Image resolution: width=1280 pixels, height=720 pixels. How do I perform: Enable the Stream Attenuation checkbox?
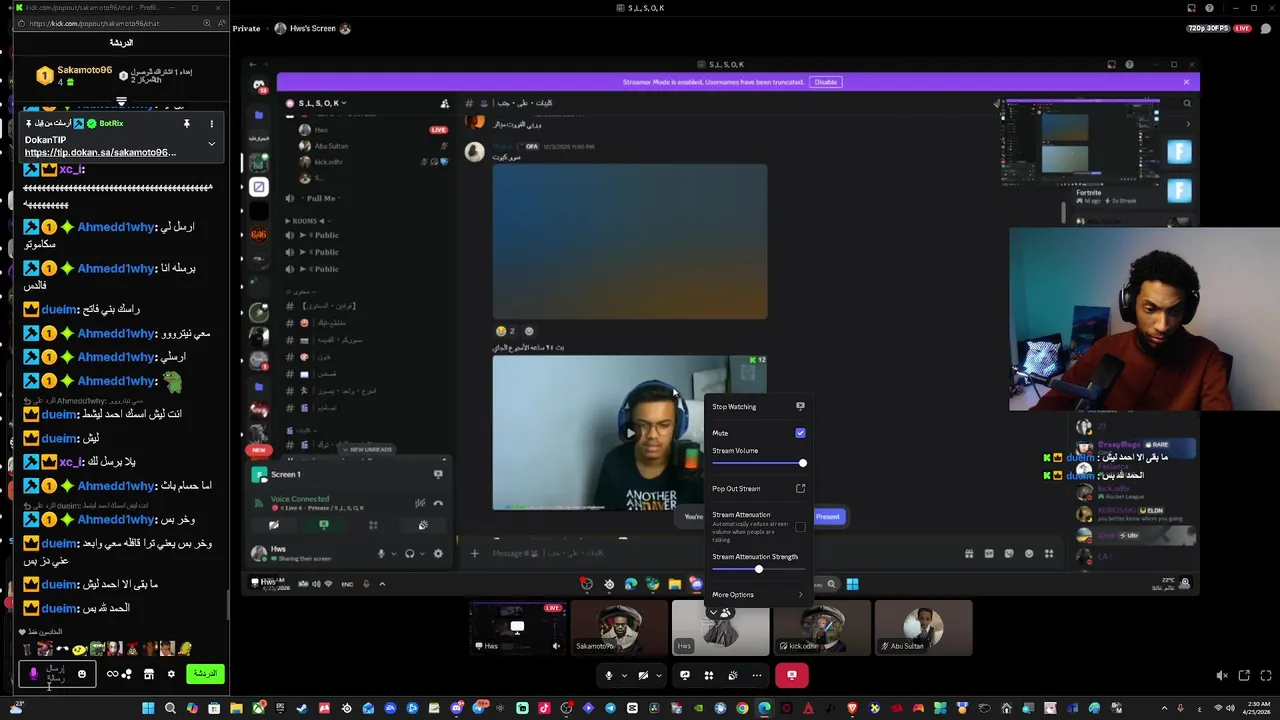[x=800, y=527]
